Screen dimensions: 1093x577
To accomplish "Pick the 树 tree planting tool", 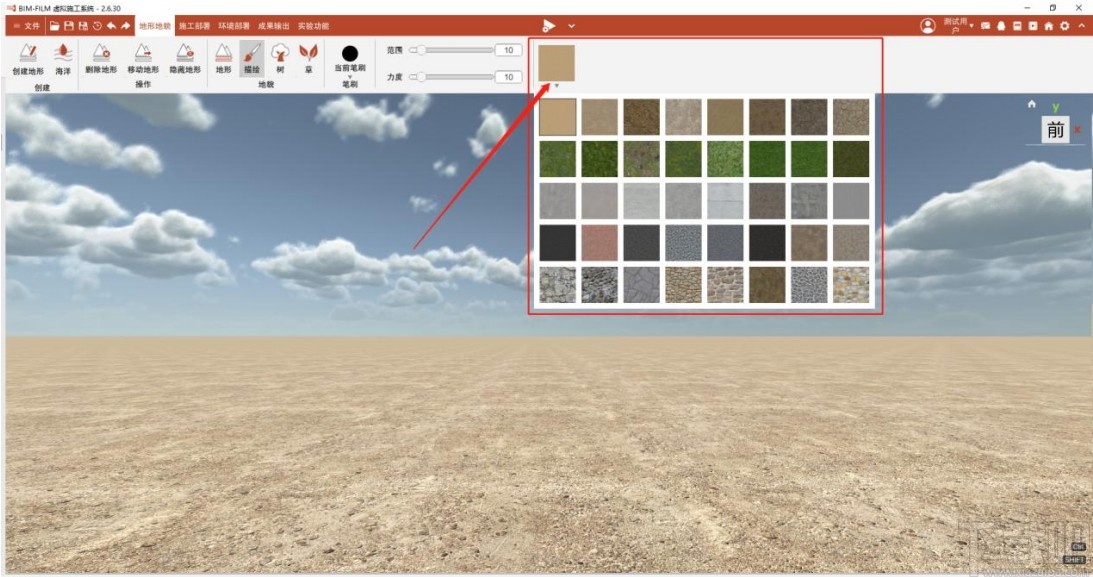I will 280,59.
